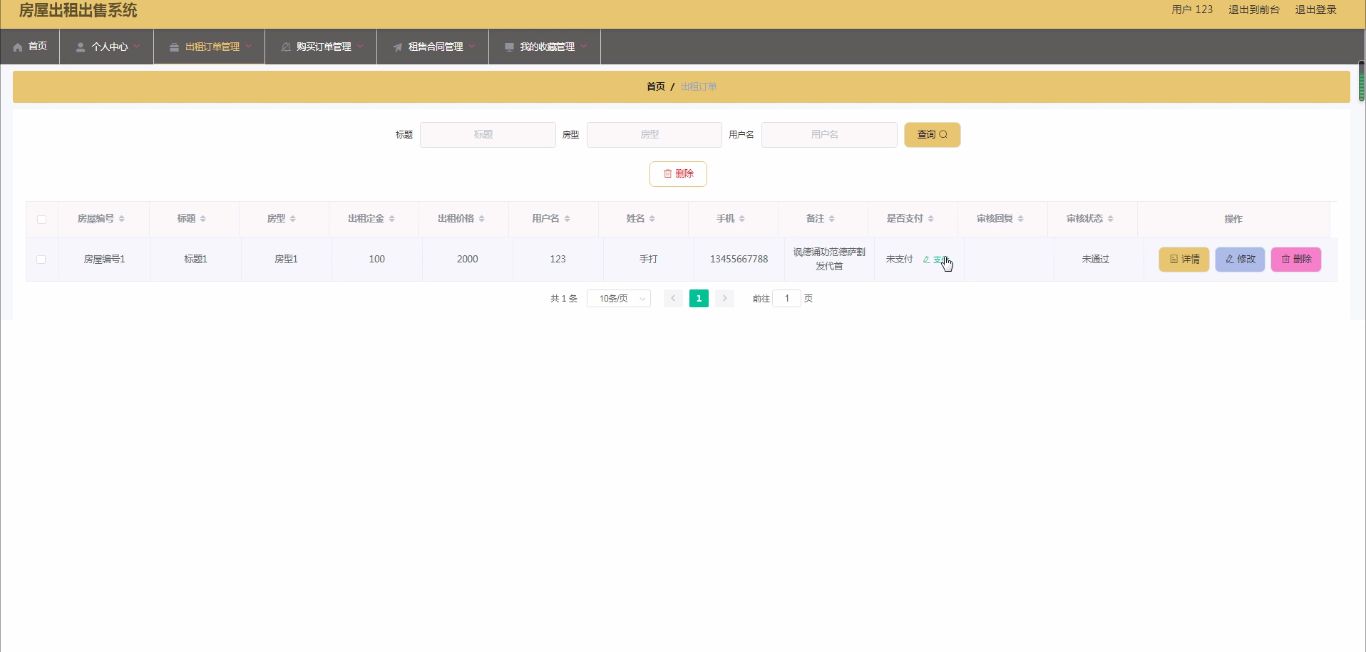1366x652 pixels.
Task: Sort ascending/descending on 房屋编号 column arrows
Action: [x=122, y=219]
